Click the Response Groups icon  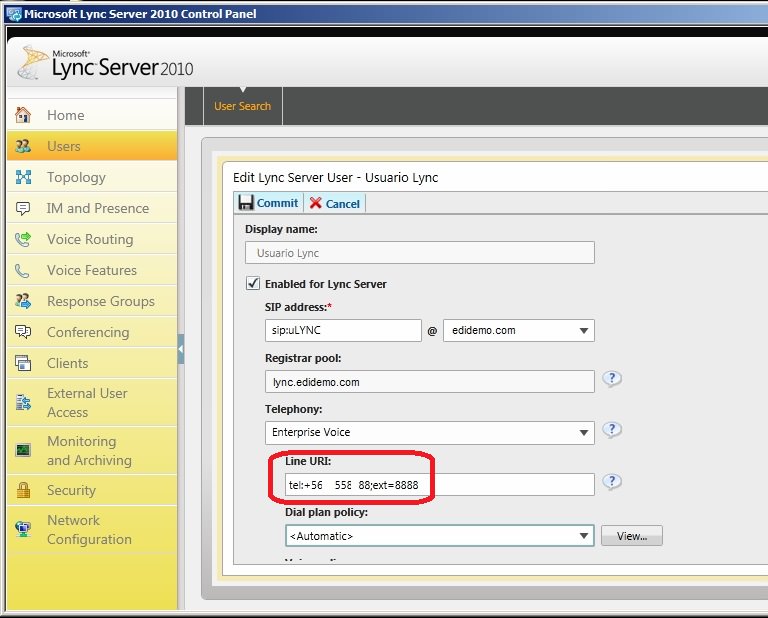pyautogui.click(x=23, y=301)
